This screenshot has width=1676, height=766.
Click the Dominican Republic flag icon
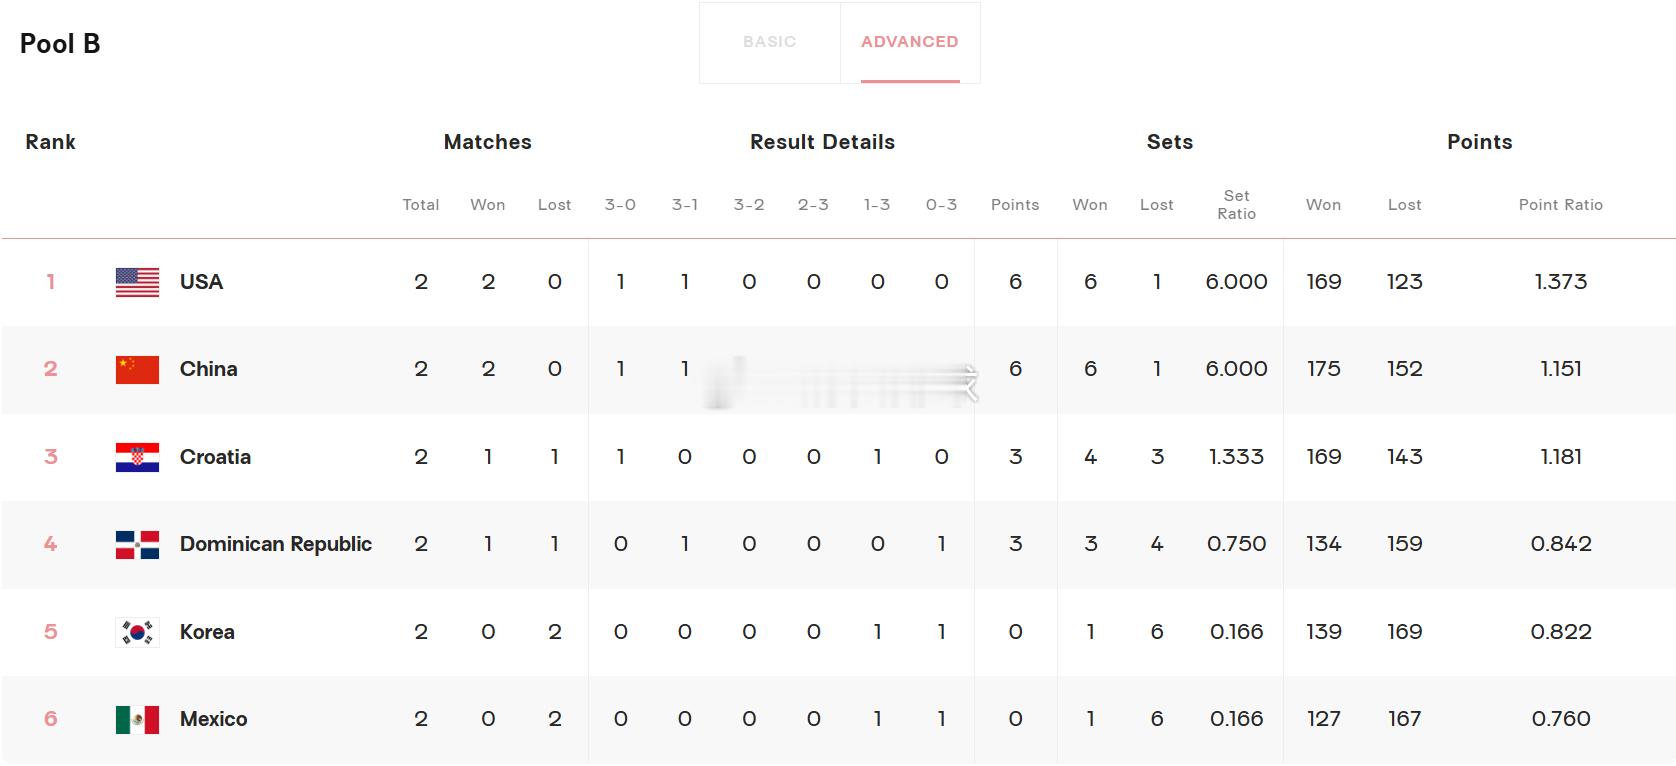pyautogui.click(x=137, y=544)
